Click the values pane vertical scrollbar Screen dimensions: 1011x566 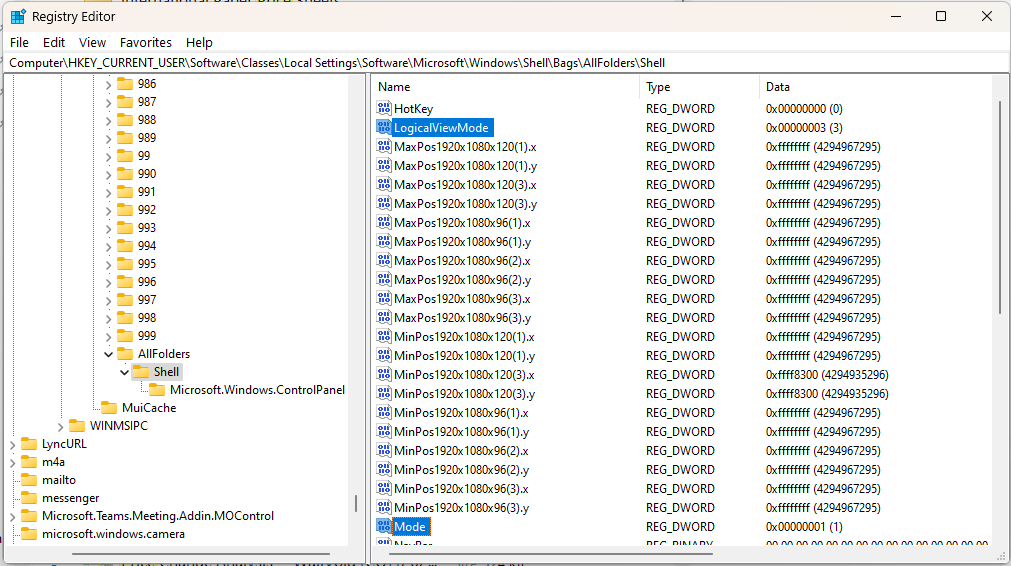[1000, 206]
